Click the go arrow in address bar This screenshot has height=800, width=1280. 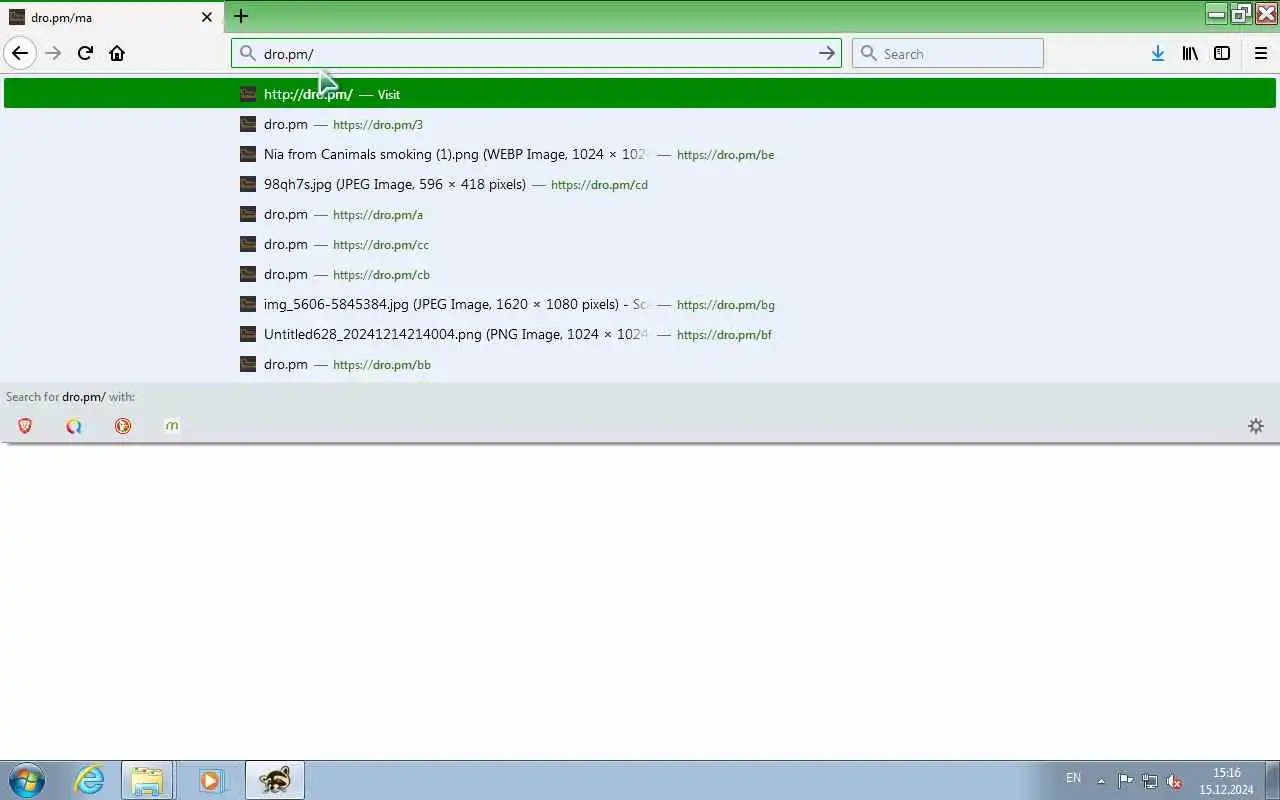click(826, 53)
